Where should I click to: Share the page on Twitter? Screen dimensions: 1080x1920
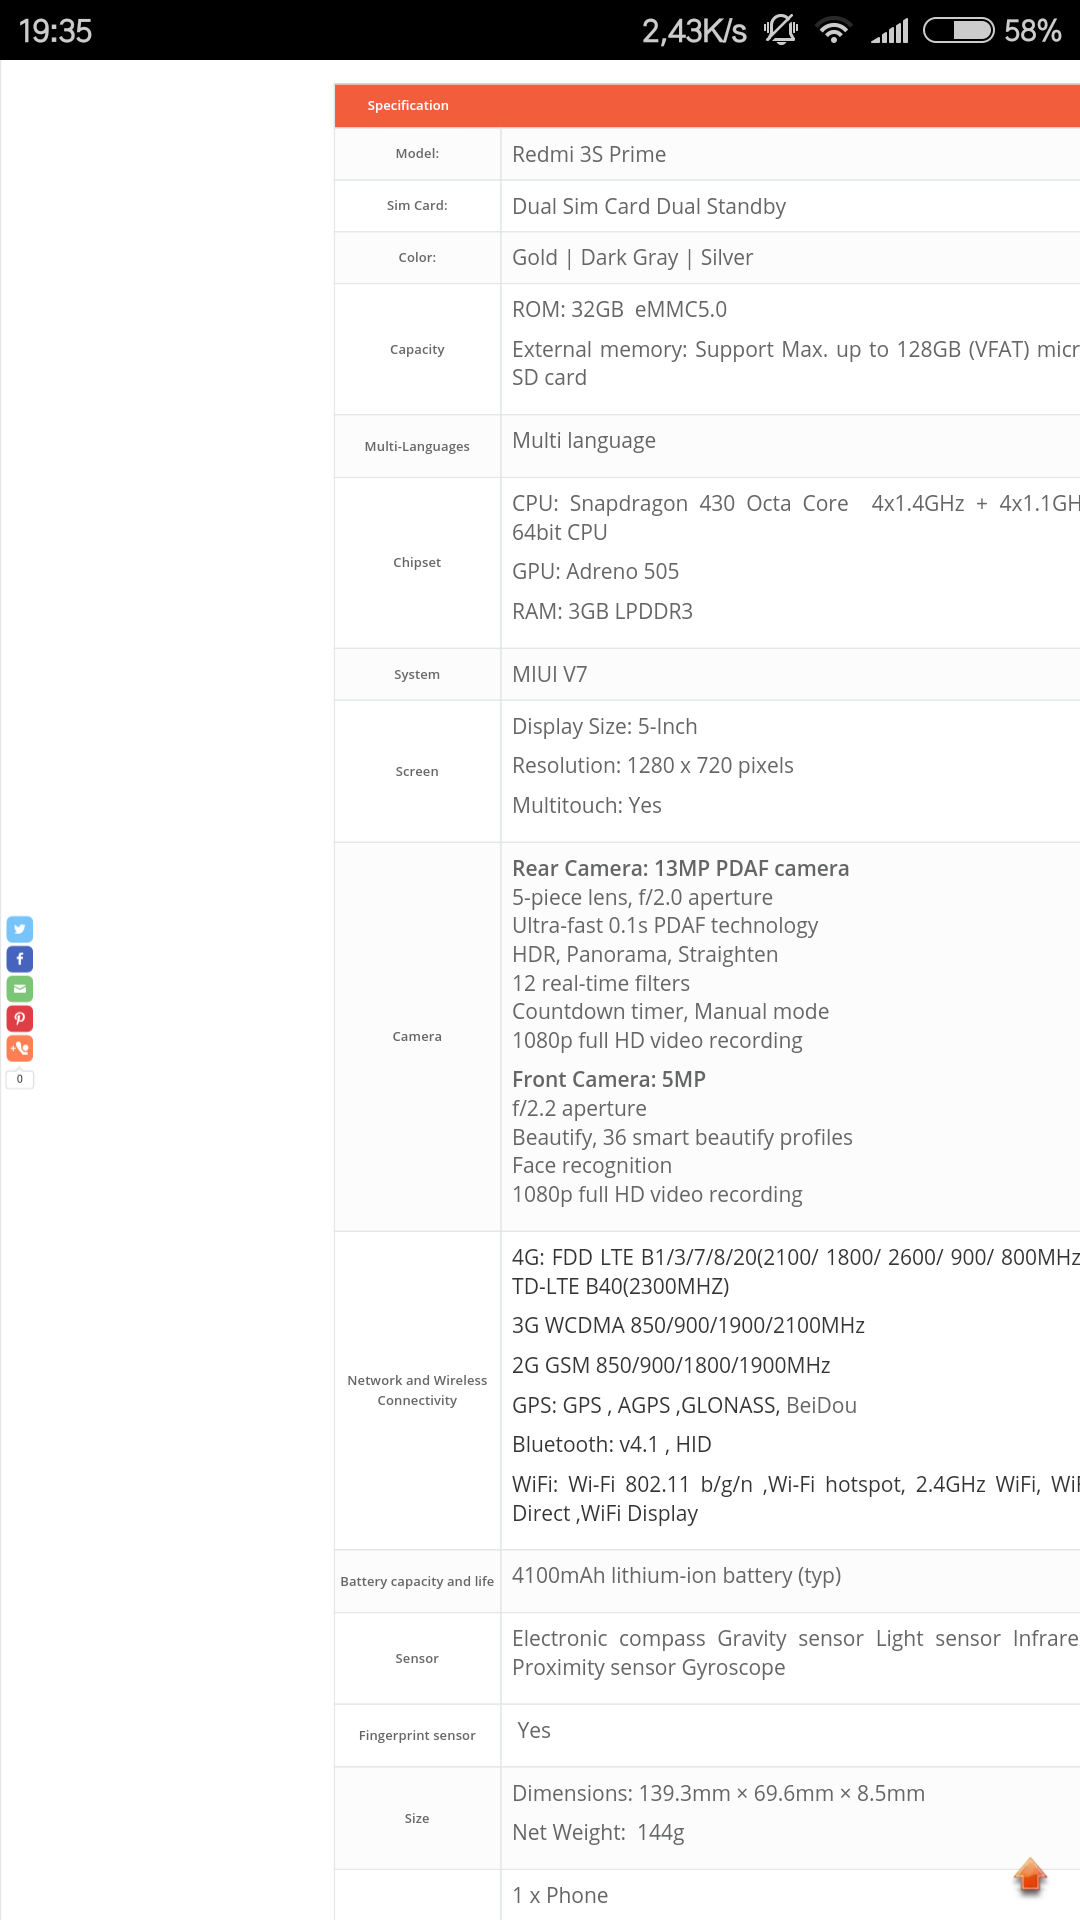pyautogui.click(x=20, y=929)
